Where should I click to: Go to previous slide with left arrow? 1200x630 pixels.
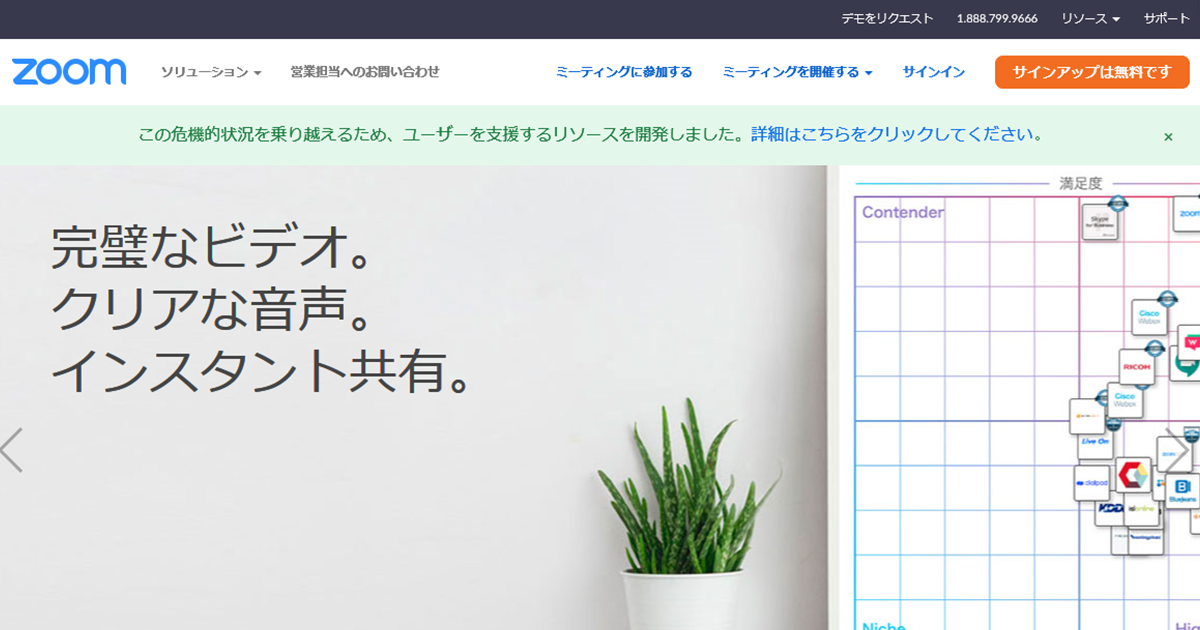[11, 450]
